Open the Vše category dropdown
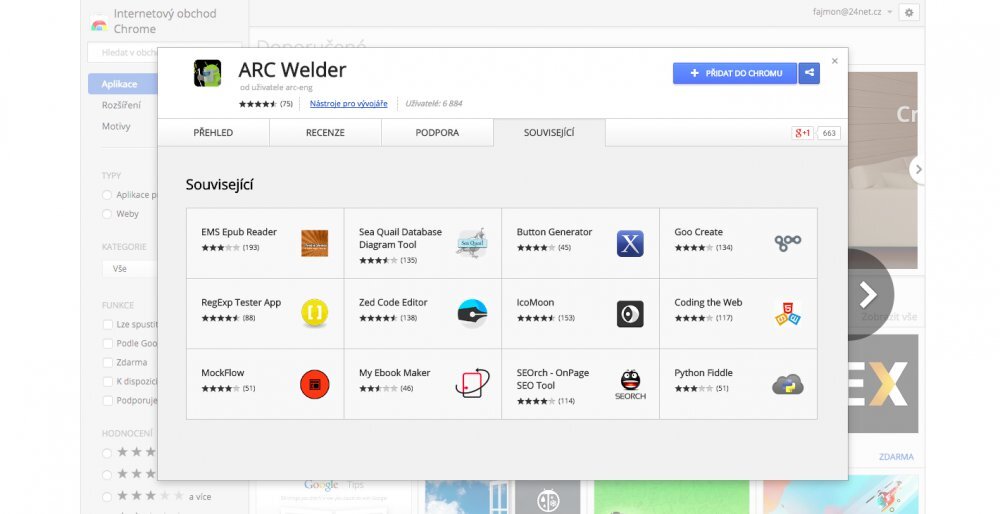The height and width of the screenshot is (514, 1000). 130,269
